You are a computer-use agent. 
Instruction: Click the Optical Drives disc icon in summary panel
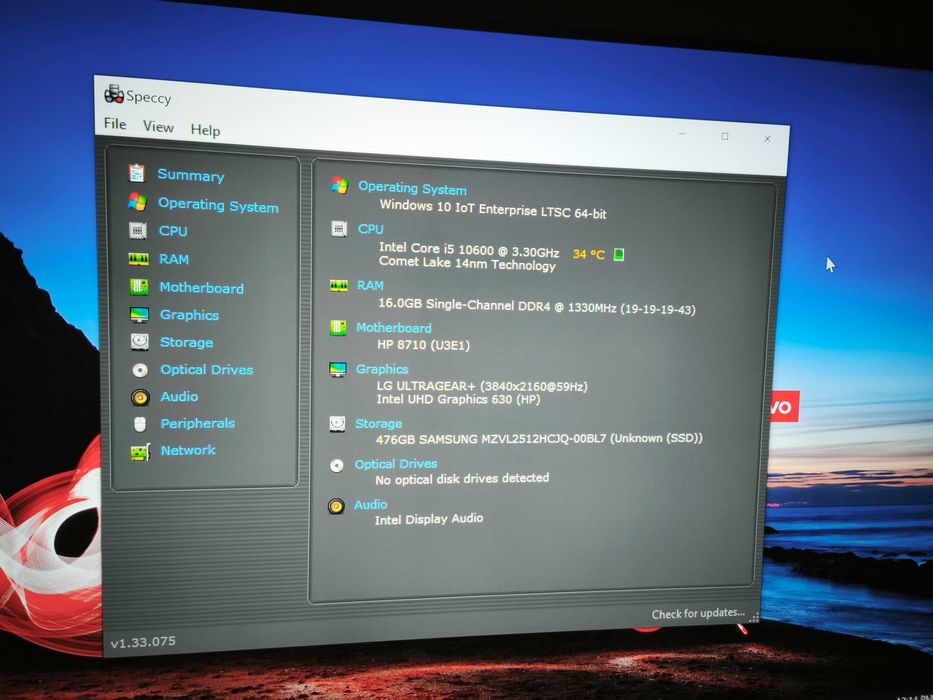coord(337,465)
